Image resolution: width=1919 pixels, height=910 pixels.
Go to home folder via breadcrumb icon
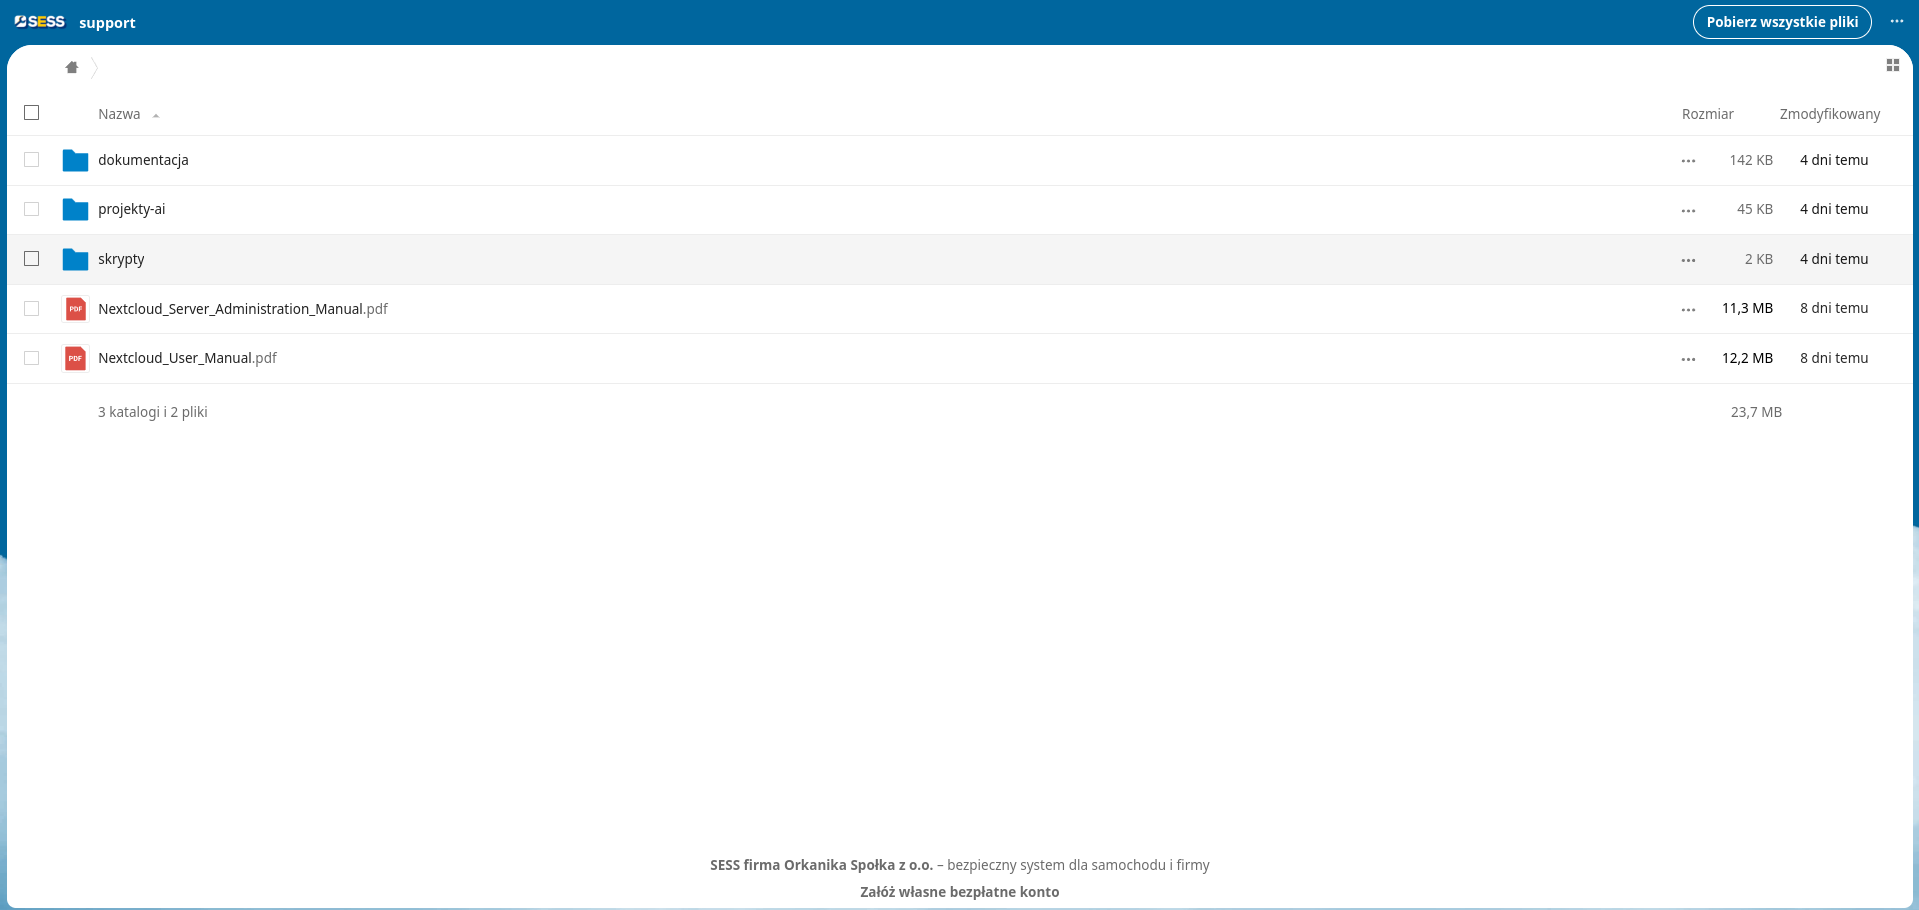[x=72, y=68]
